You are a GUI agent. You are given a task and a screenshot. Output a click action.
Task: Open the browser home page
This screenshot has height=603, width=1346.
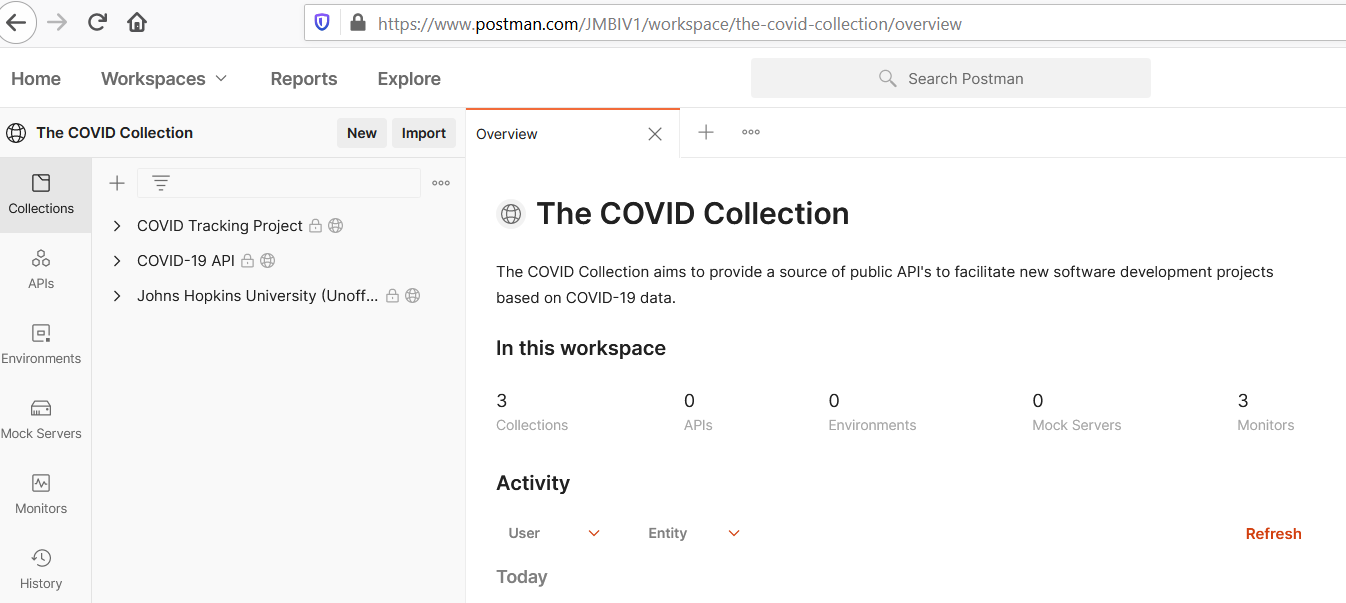(137, 22)
